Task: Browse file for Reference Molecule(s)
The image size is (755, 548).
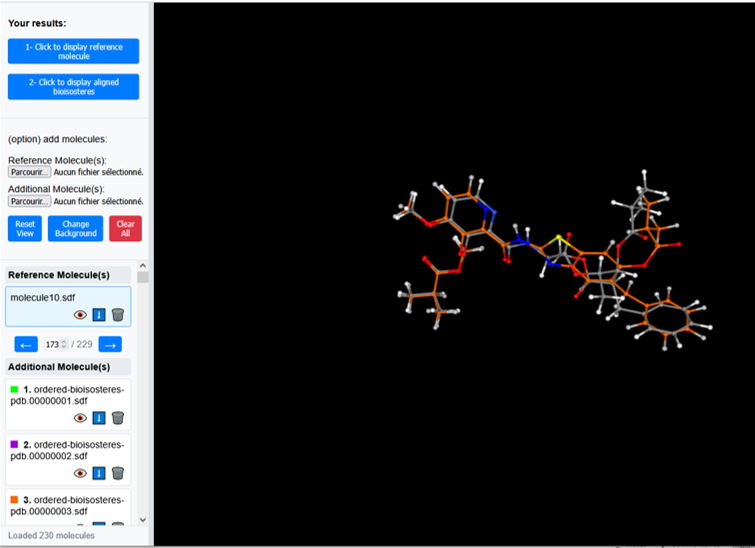Action: tap(30, 172)
